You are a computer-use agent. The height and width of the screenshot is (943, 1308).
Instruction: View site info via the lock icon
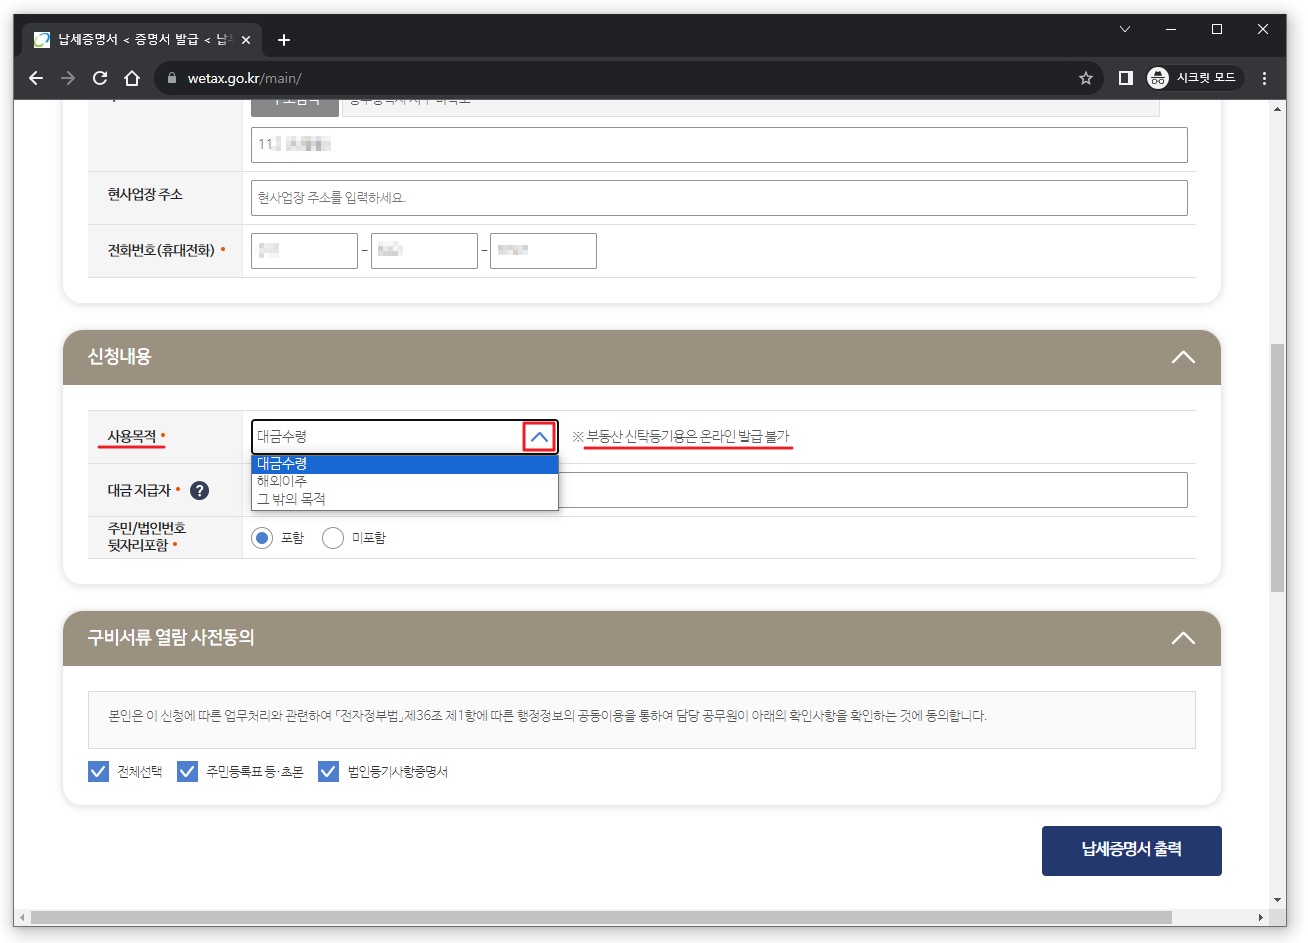pyautogui.click(x=172, y=78)
